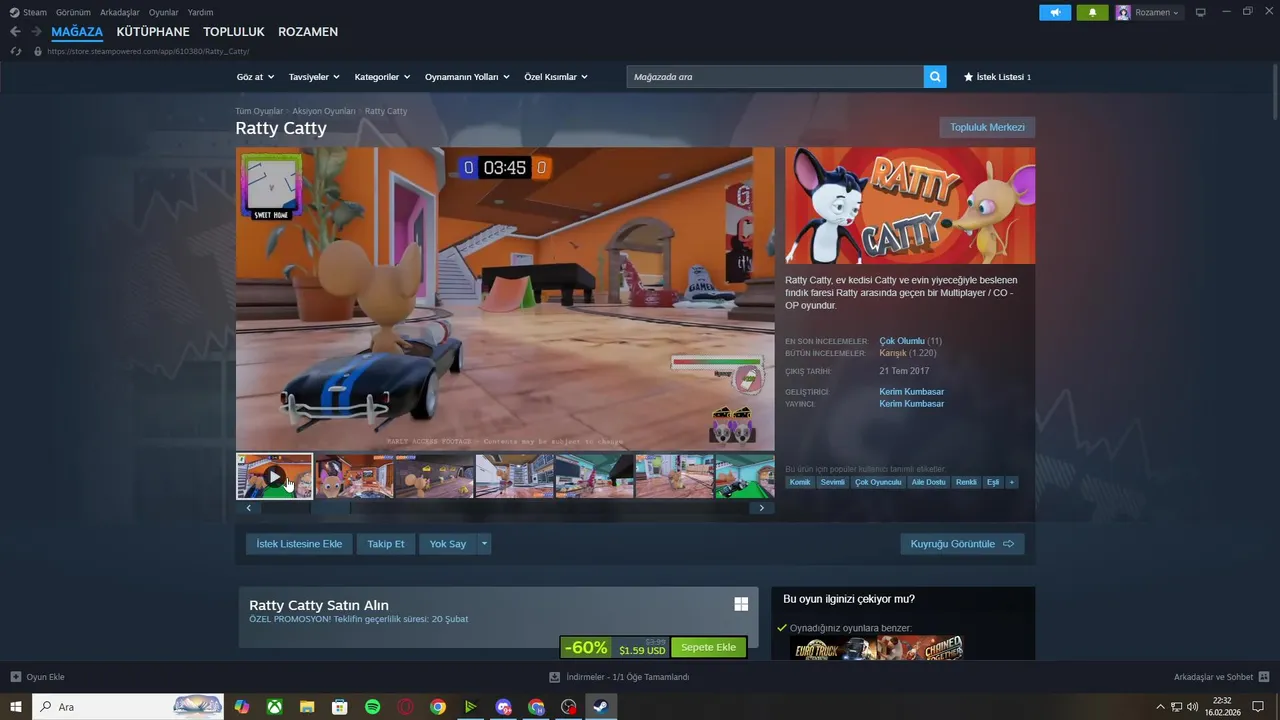This screenshot has height=720, width=1280.
Task: Open the Yok Say dropdown arrow
Action: coord(484,544)
